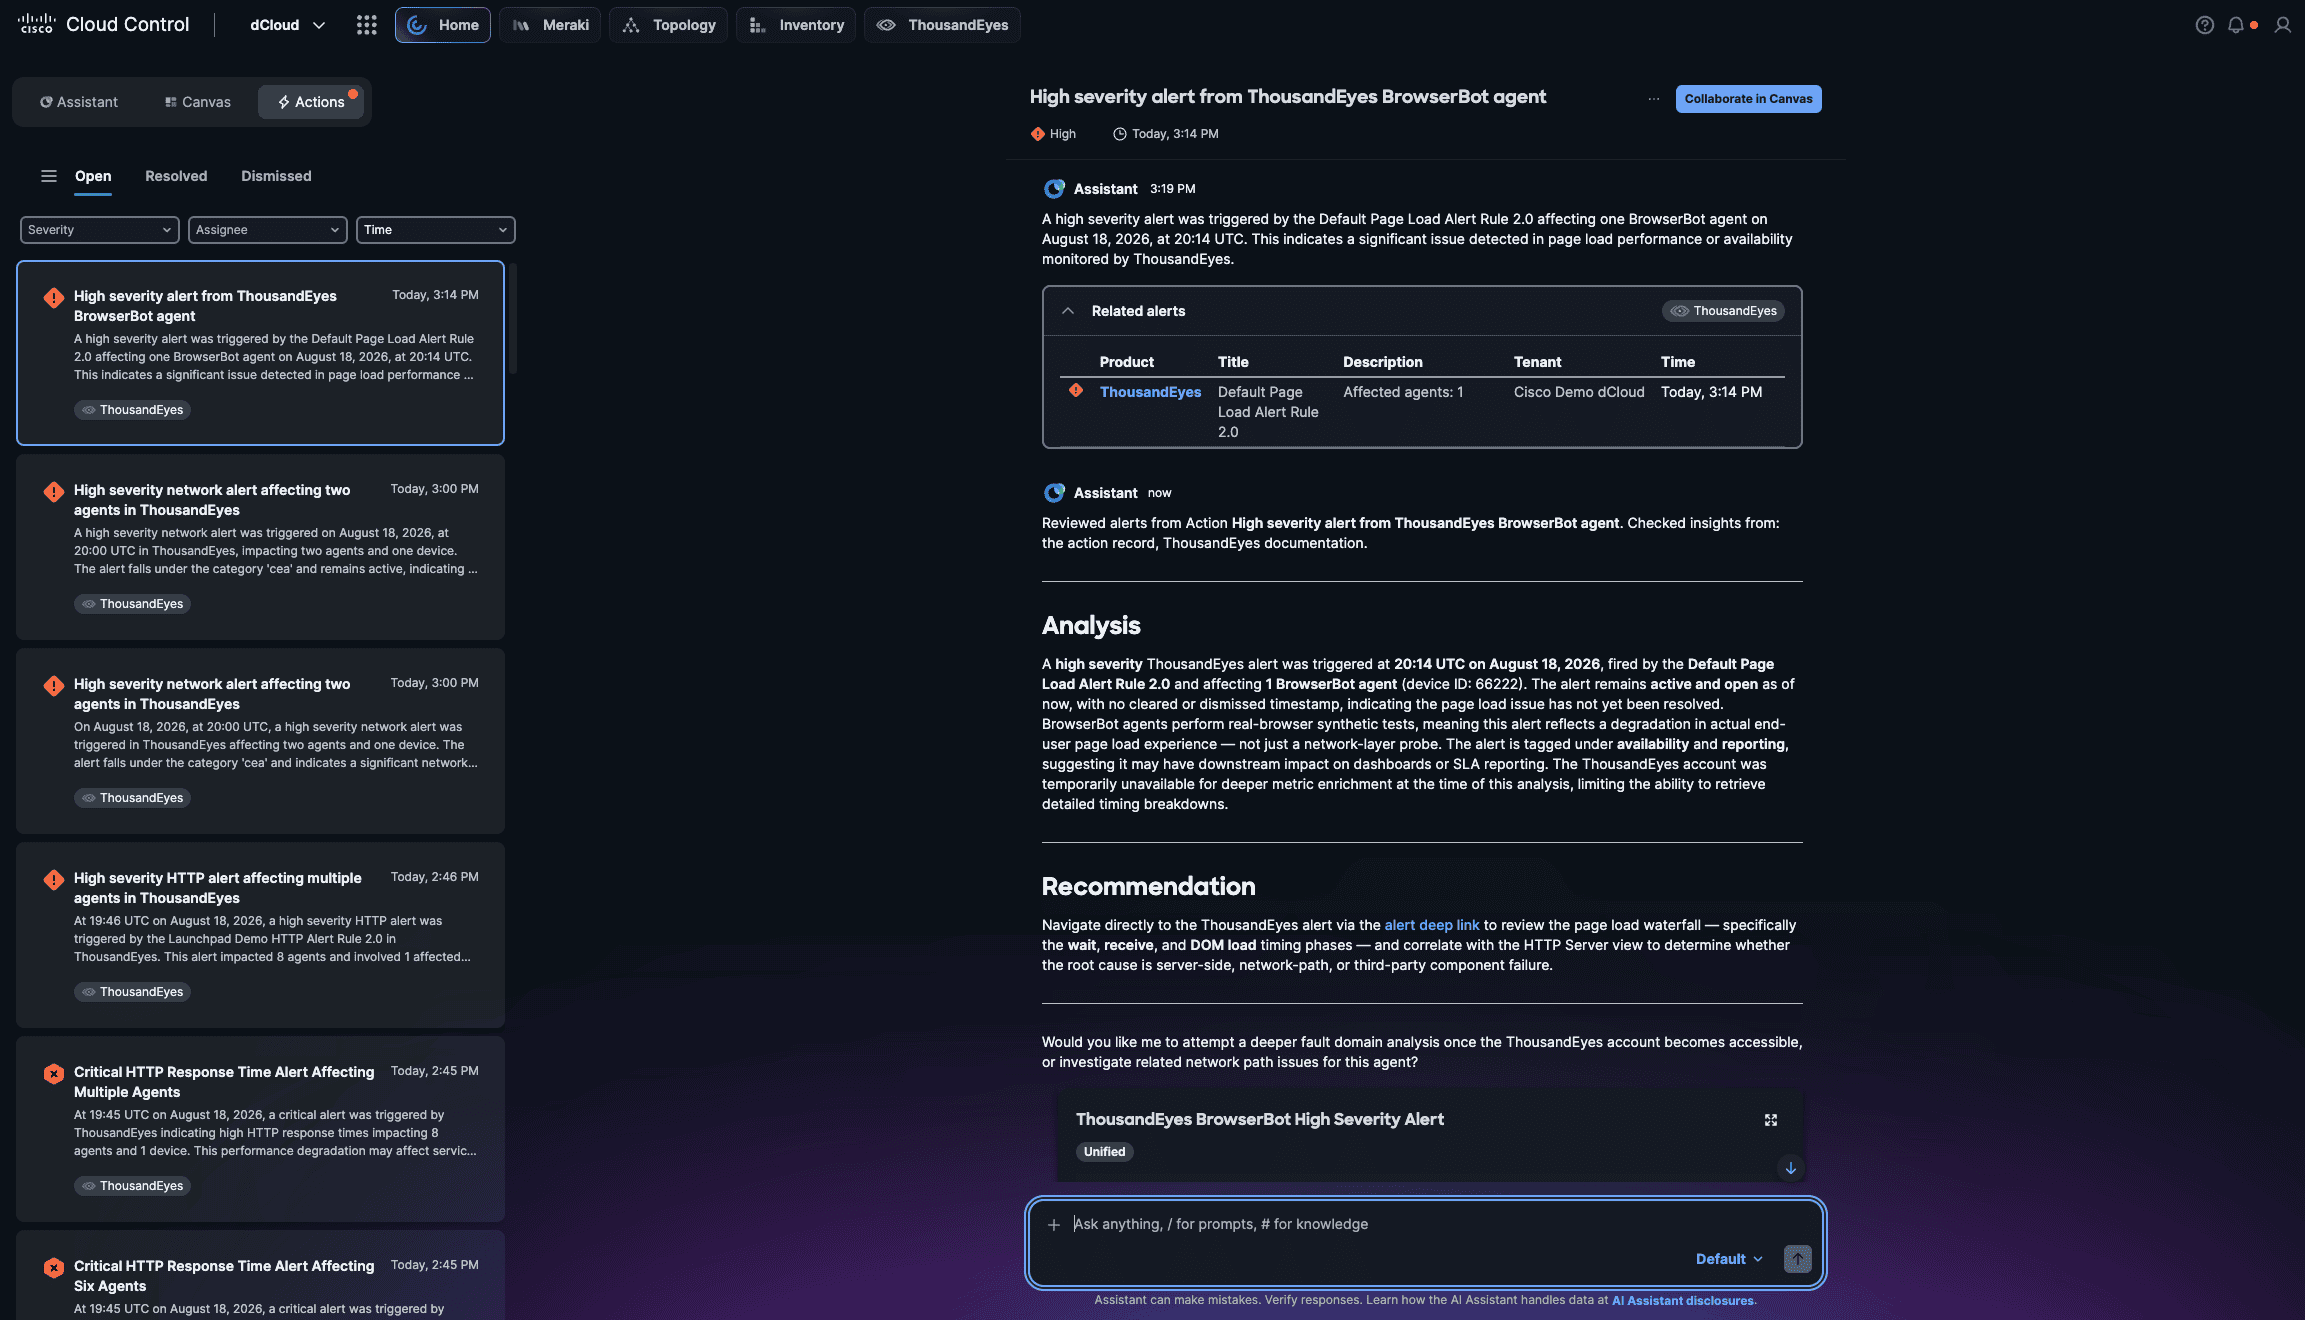The image size is (2305, 1320).
Task: Click the Assistant avatar icon at 3:19 PM
Action: 1054,189
